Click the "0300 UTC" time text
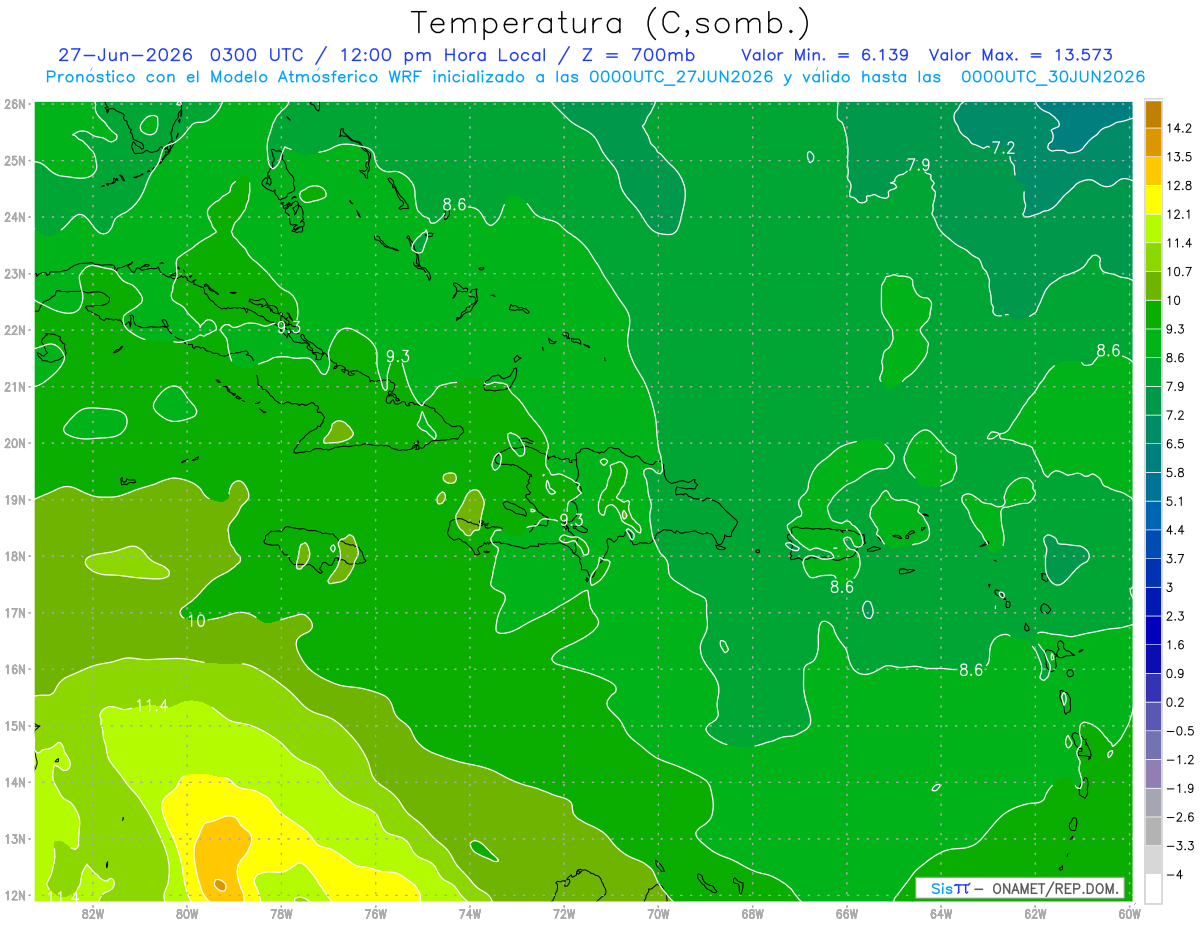Image resolution: width=1200 pixels, height=927 pixels. pos(256,55)
